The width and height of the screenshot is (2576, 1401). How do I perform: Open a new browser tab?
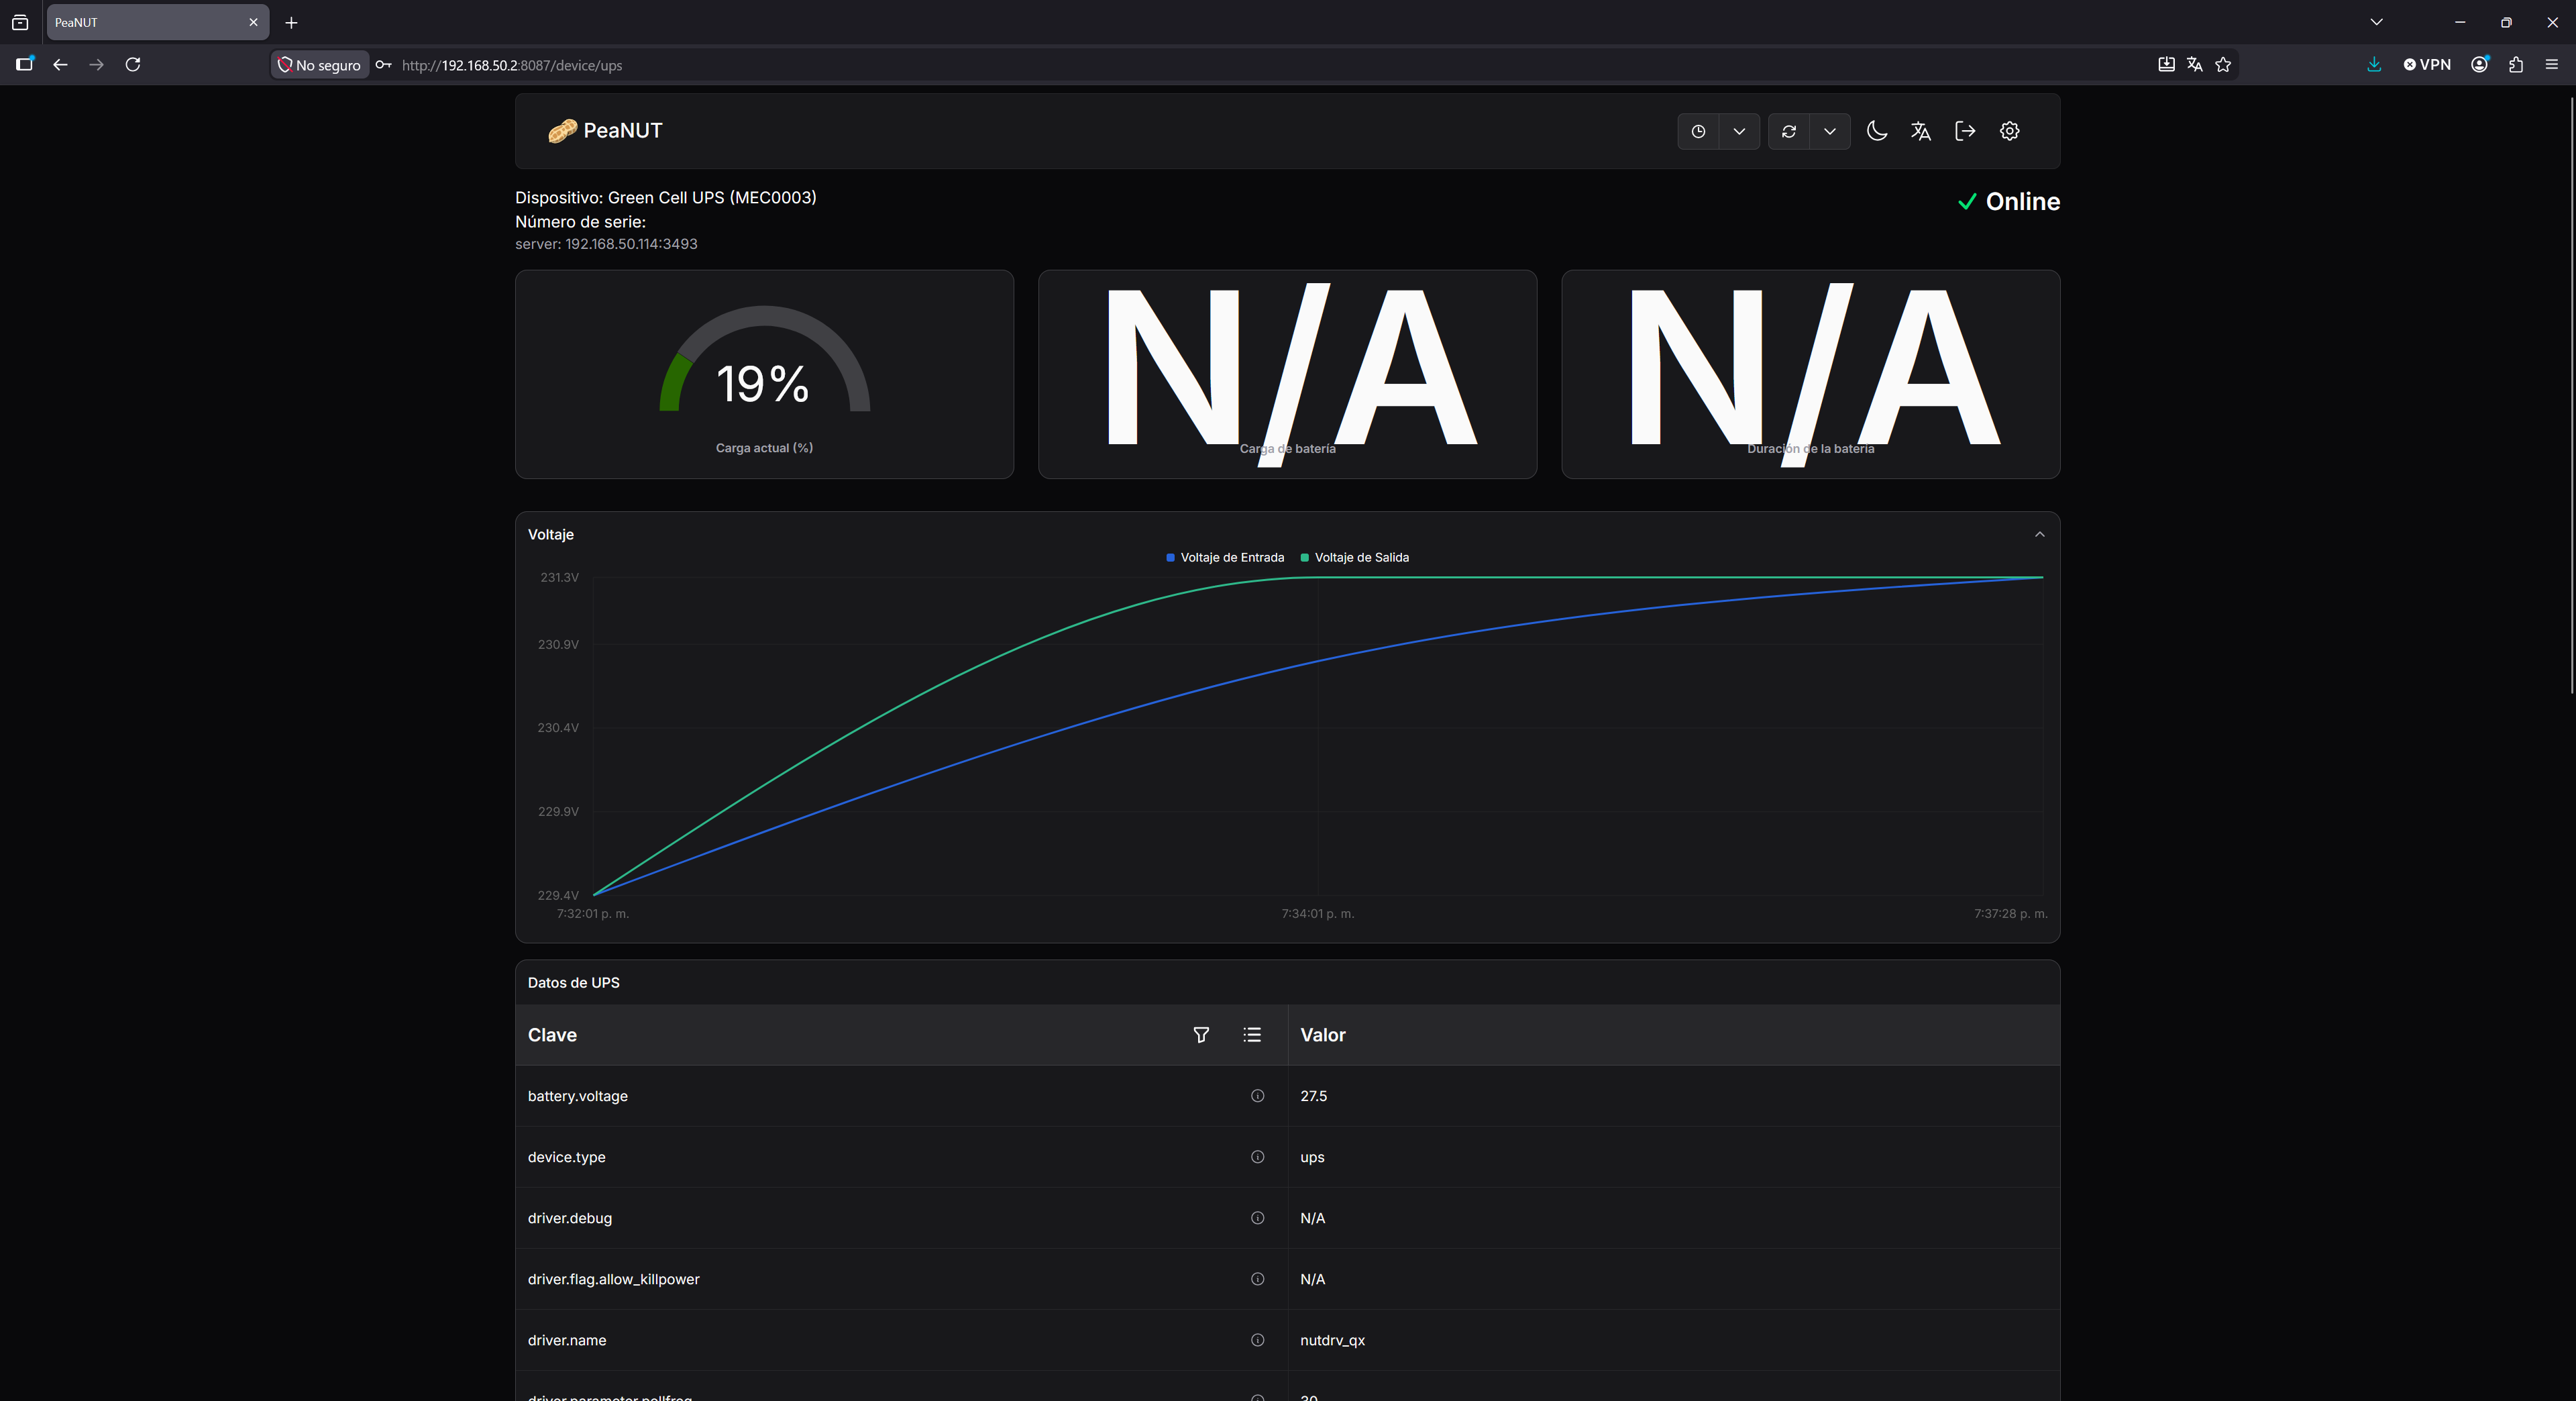coord(291,22)
